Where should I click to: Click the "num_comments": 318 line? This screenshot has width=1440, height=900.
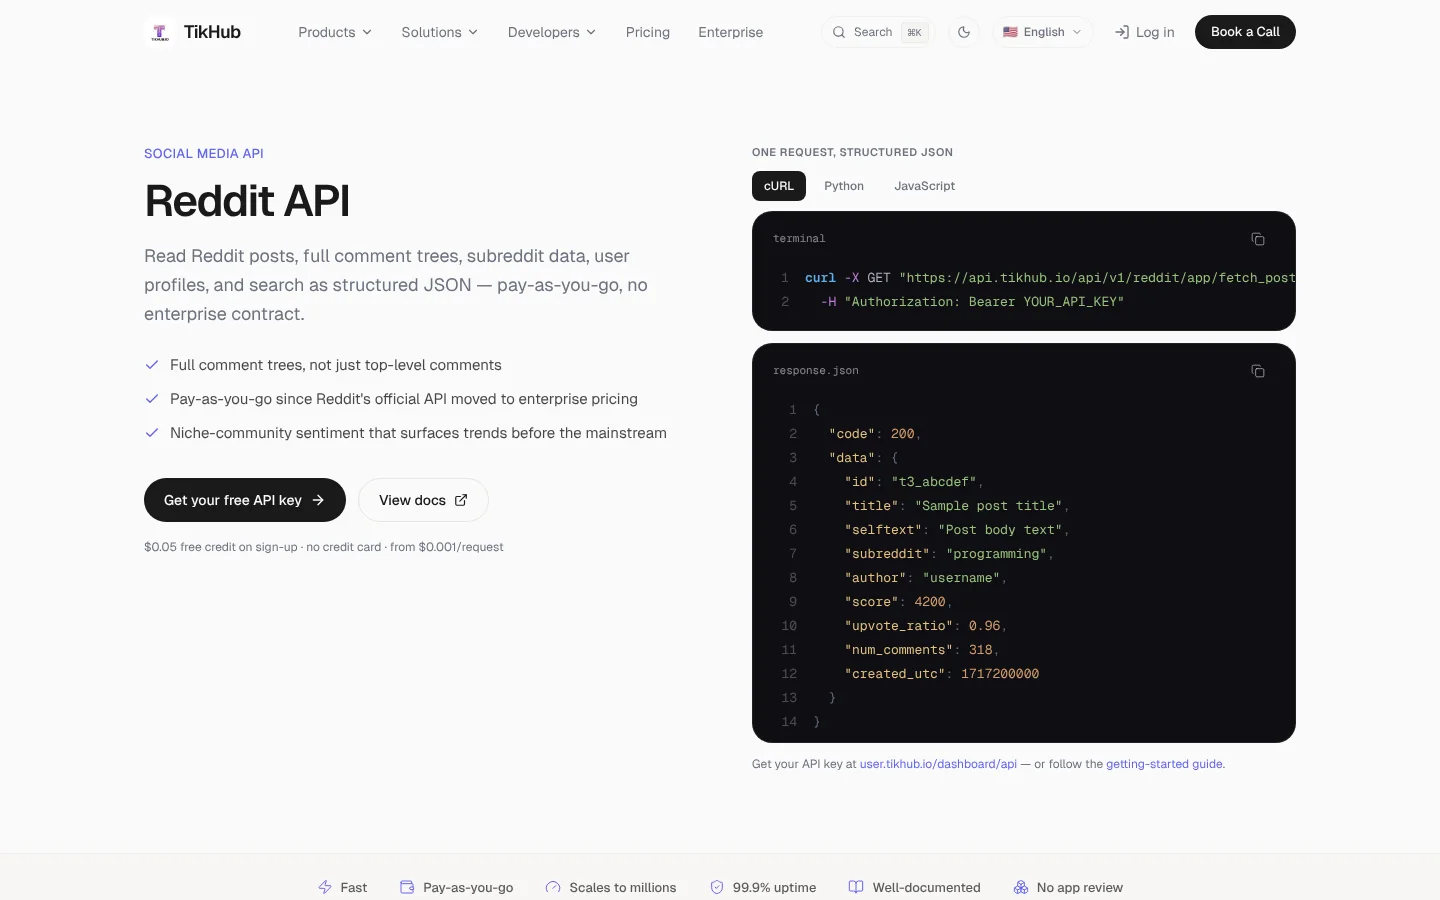click(x=922, y=650)
